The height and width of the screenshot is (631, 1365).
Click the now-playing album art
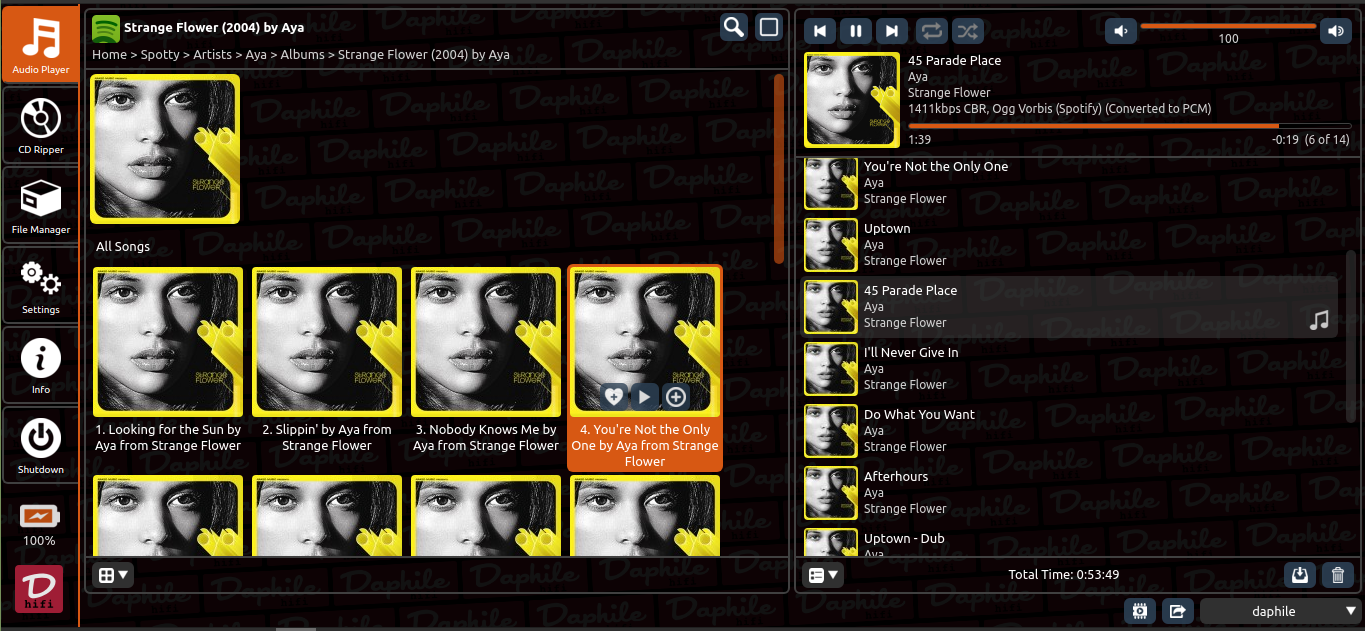click(852, 101)
